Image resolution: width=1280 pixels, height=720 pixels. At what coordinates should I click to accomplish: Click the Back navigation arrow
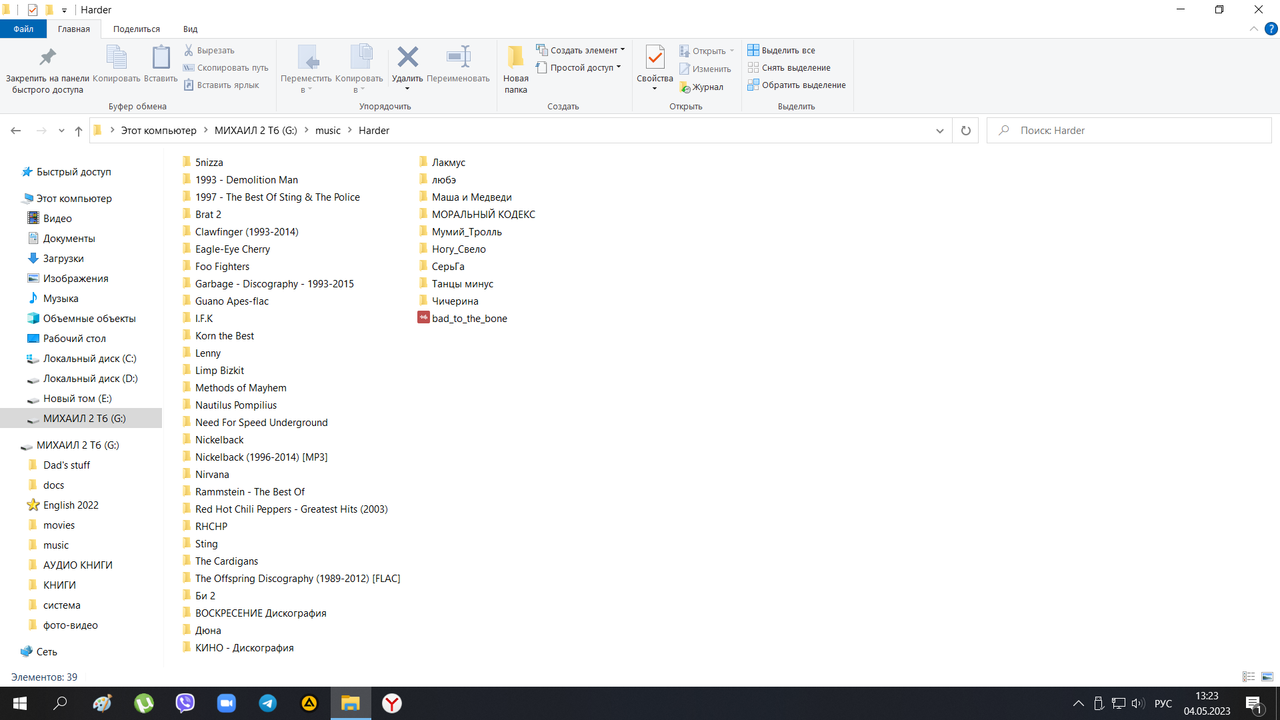pyautogui.click(x=16, y=130)
